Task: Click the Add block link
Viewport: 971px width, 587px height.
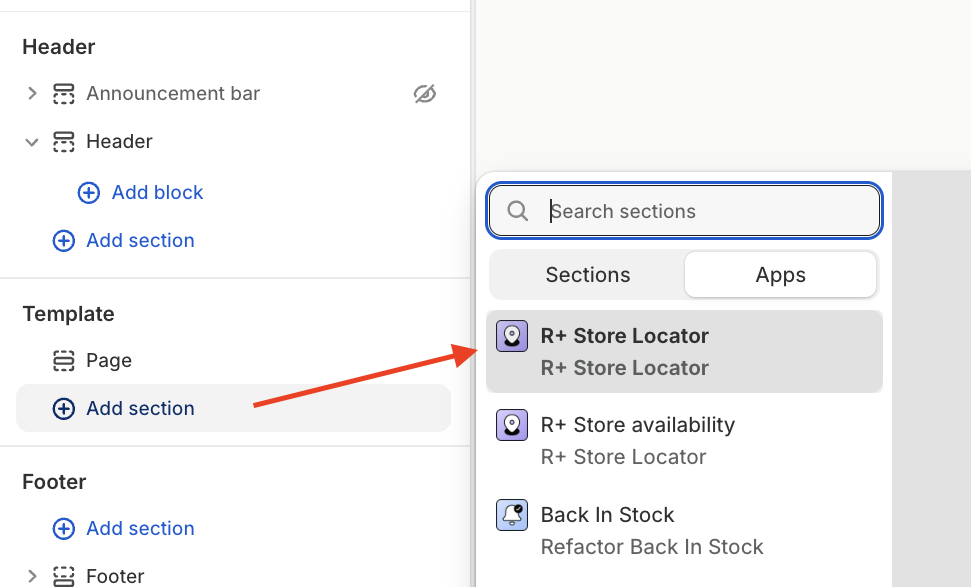Action: 157,193
